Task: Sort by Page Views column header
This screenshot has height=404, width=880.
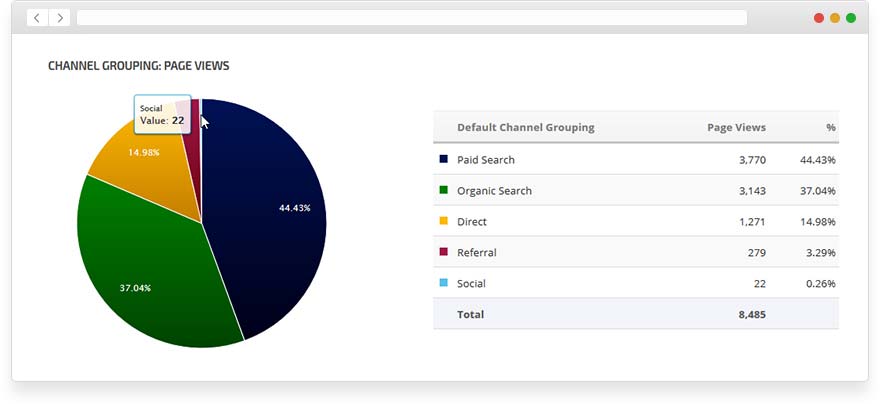Action: 736,127
